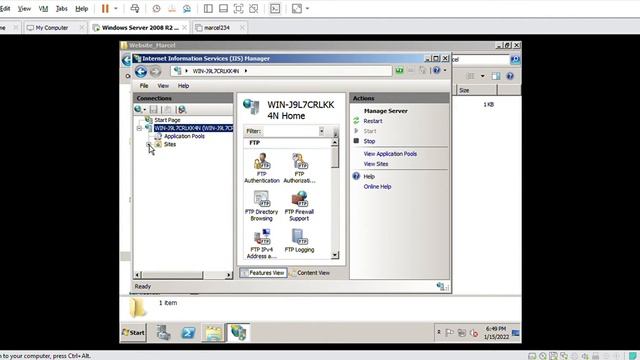
Task: Click Stop in Actions pane
Action: (369, 141)
